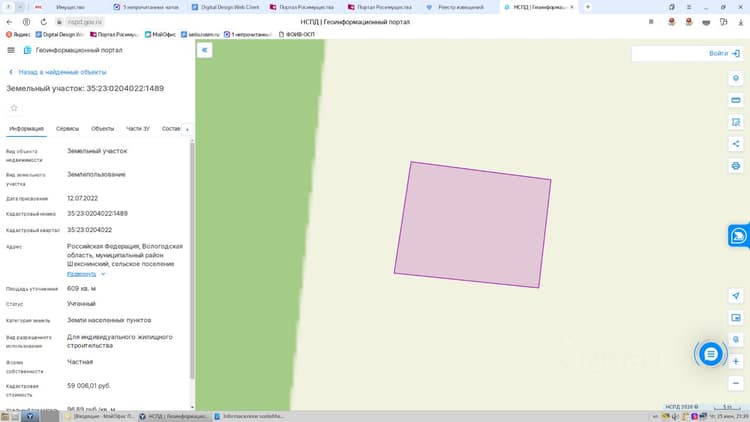Show more tabs with the small arrow after Состав
This screenshot has width=750, height=422.
[187, 130]
